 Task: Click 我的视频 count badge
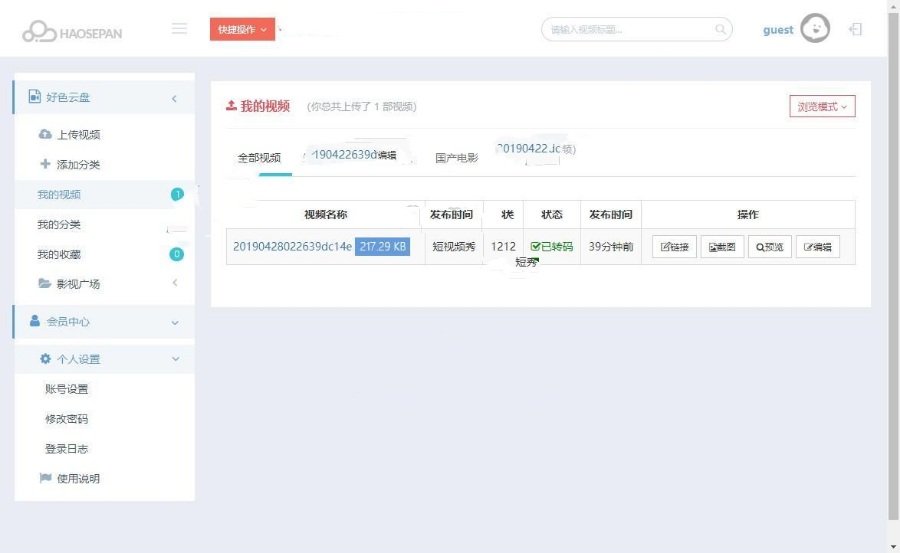[x=177, y=194]
